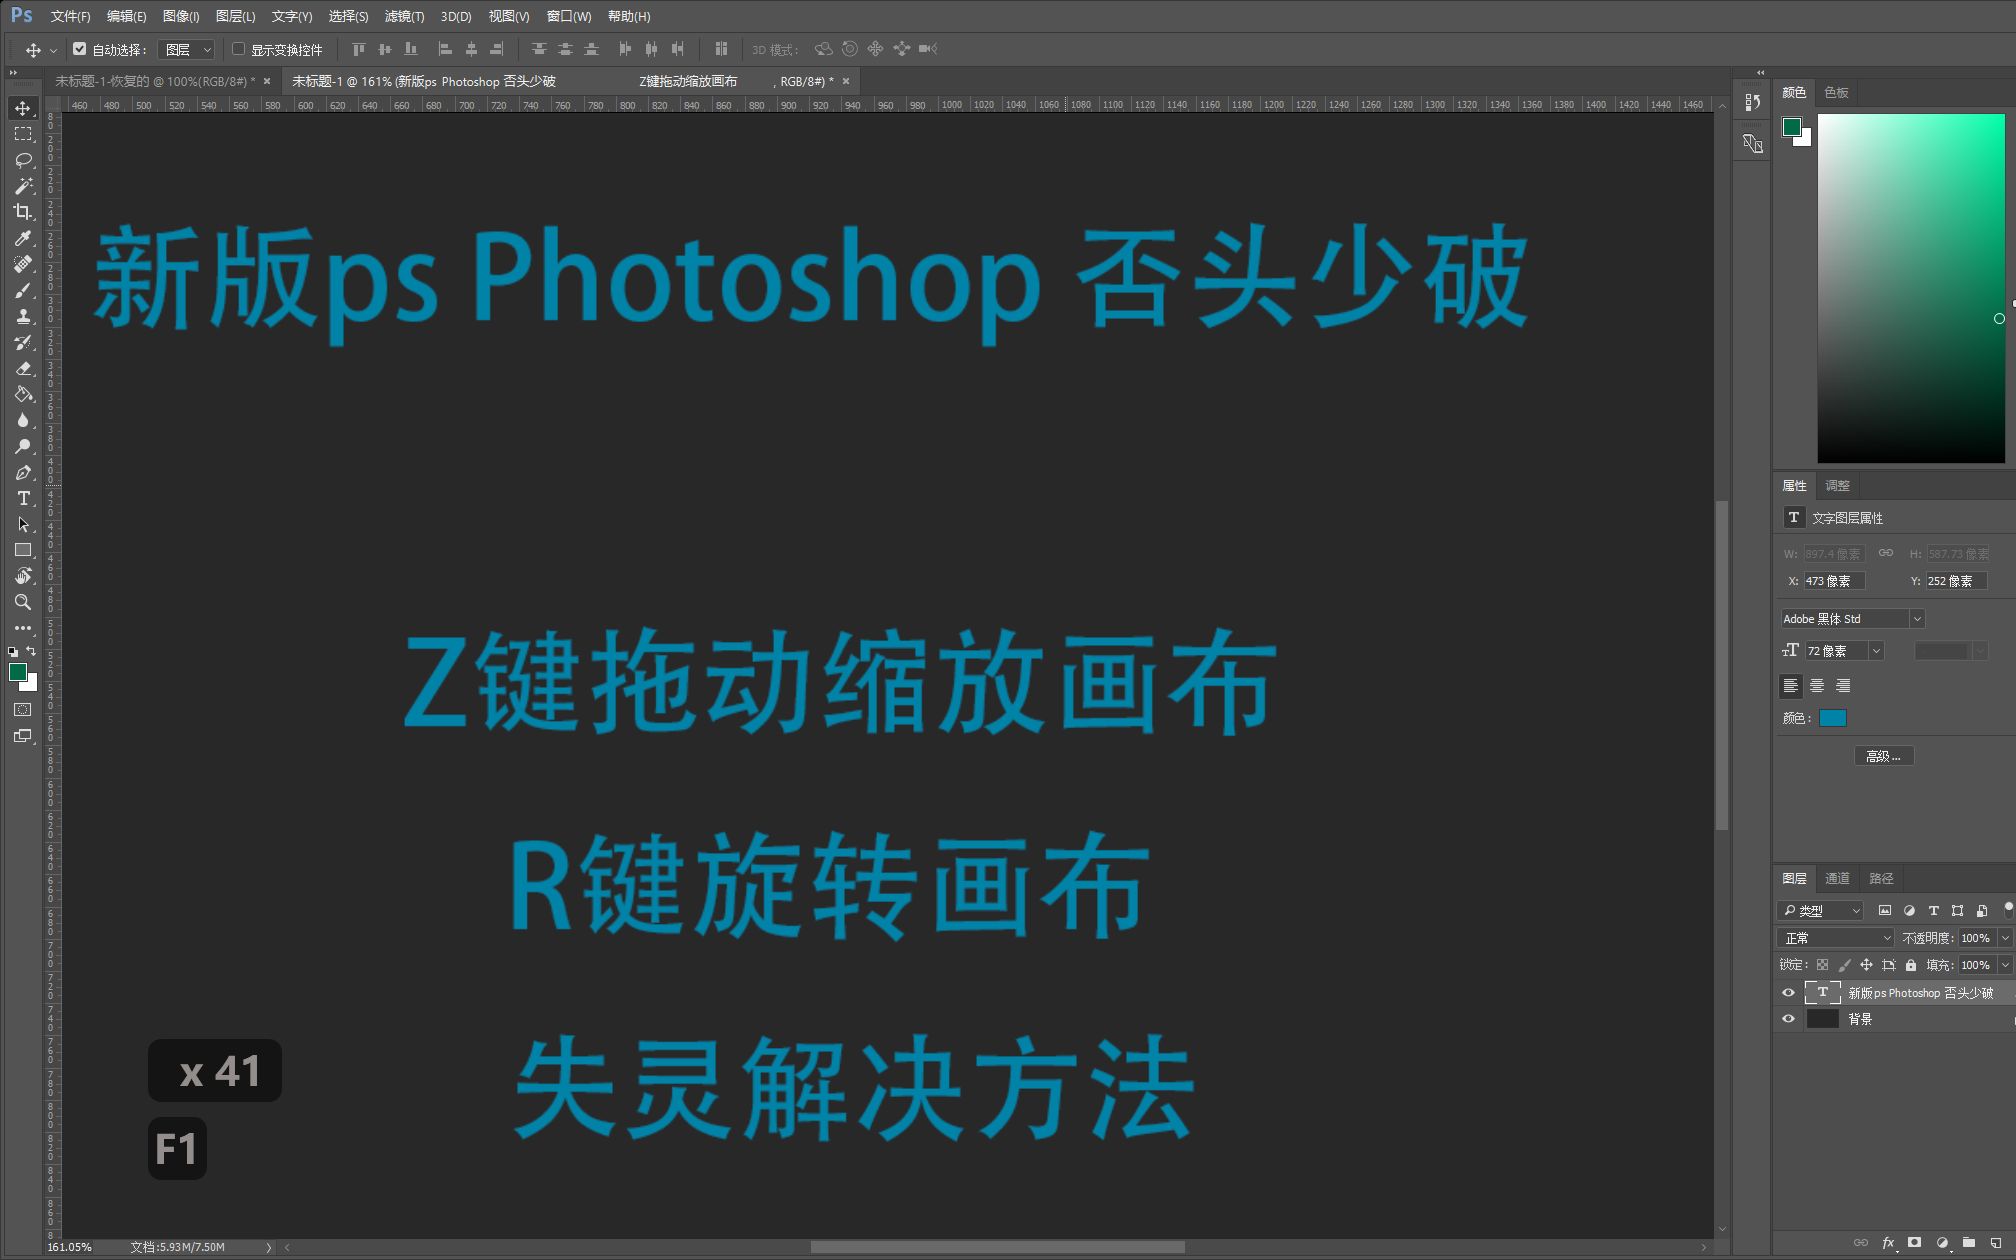Select the Healing Brush tool
The image size is (2016, 1260).
[x=23, y=264]
